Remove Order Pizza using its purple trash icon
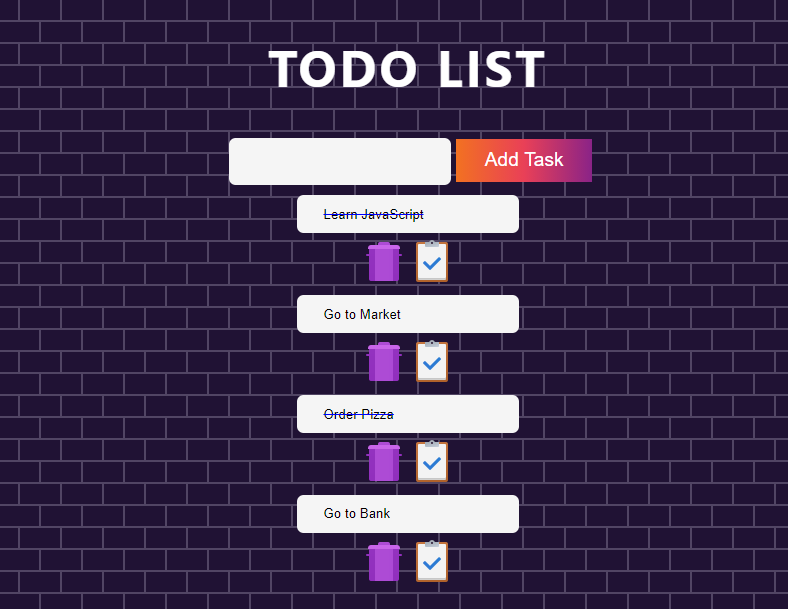This screenshot has width=788, height=609. [x=384, y=462]
